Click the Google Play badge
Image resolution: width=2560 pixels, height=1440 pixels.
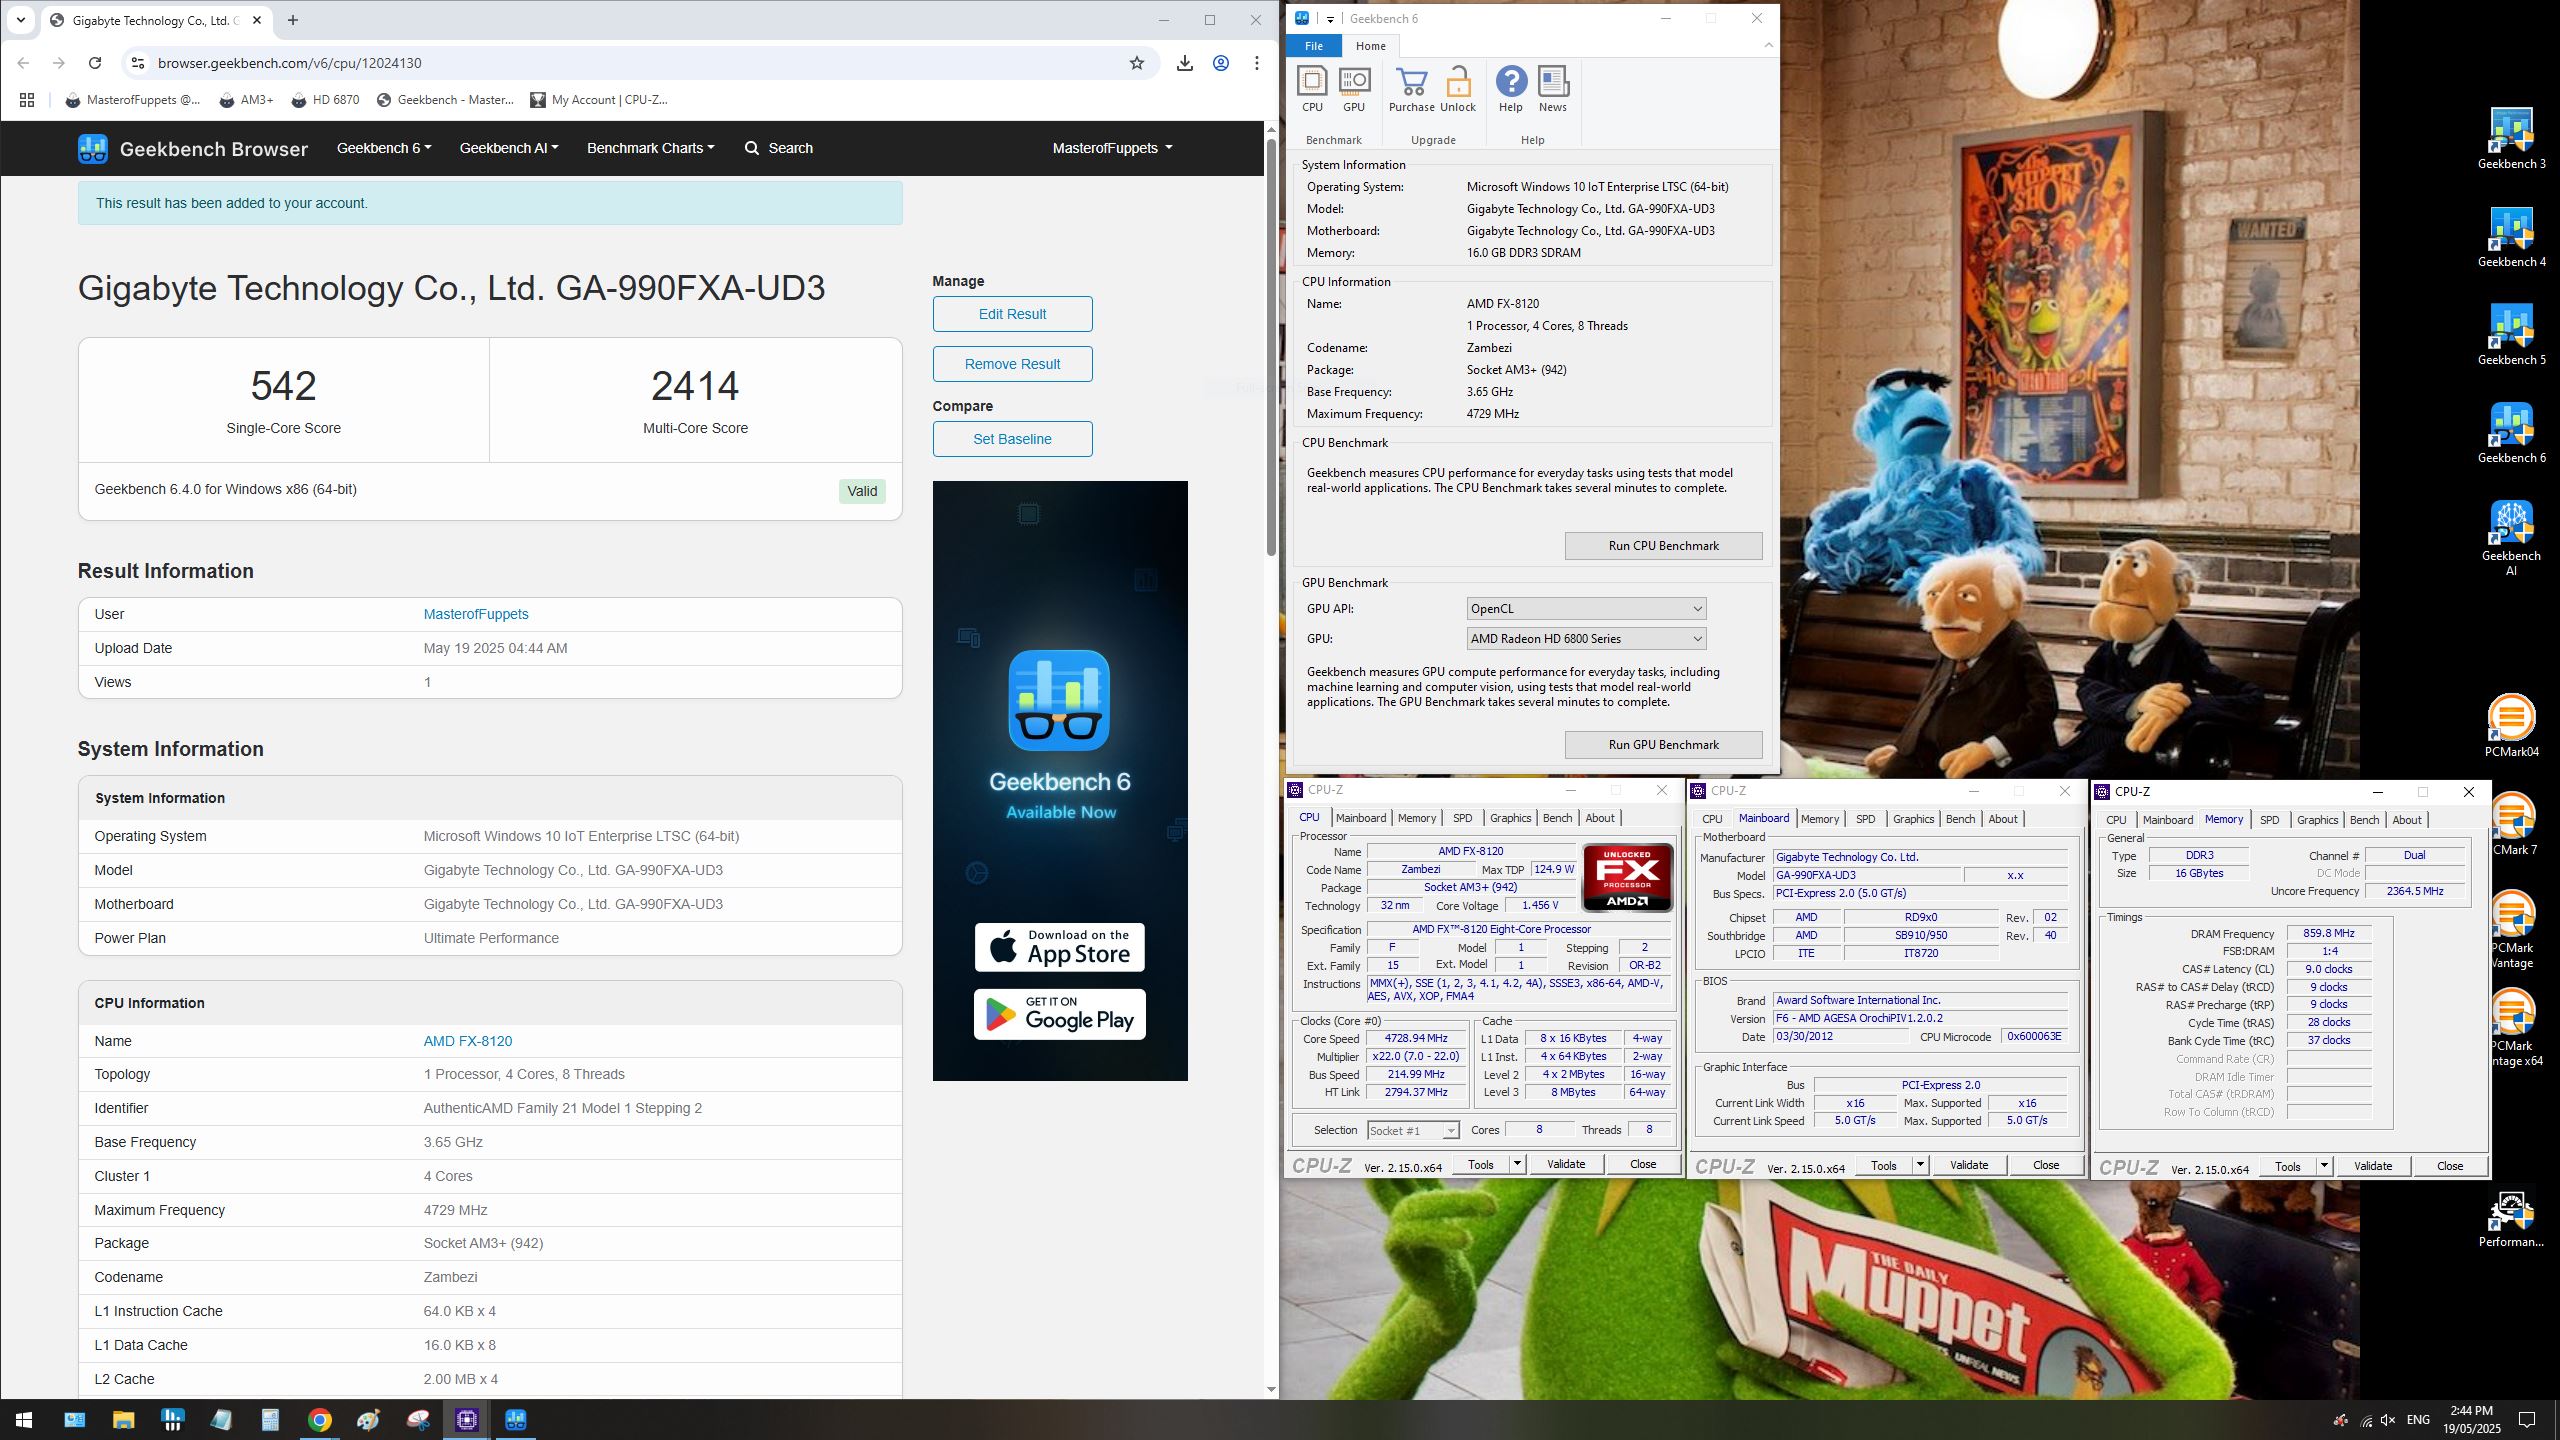click(1060, 1015)
